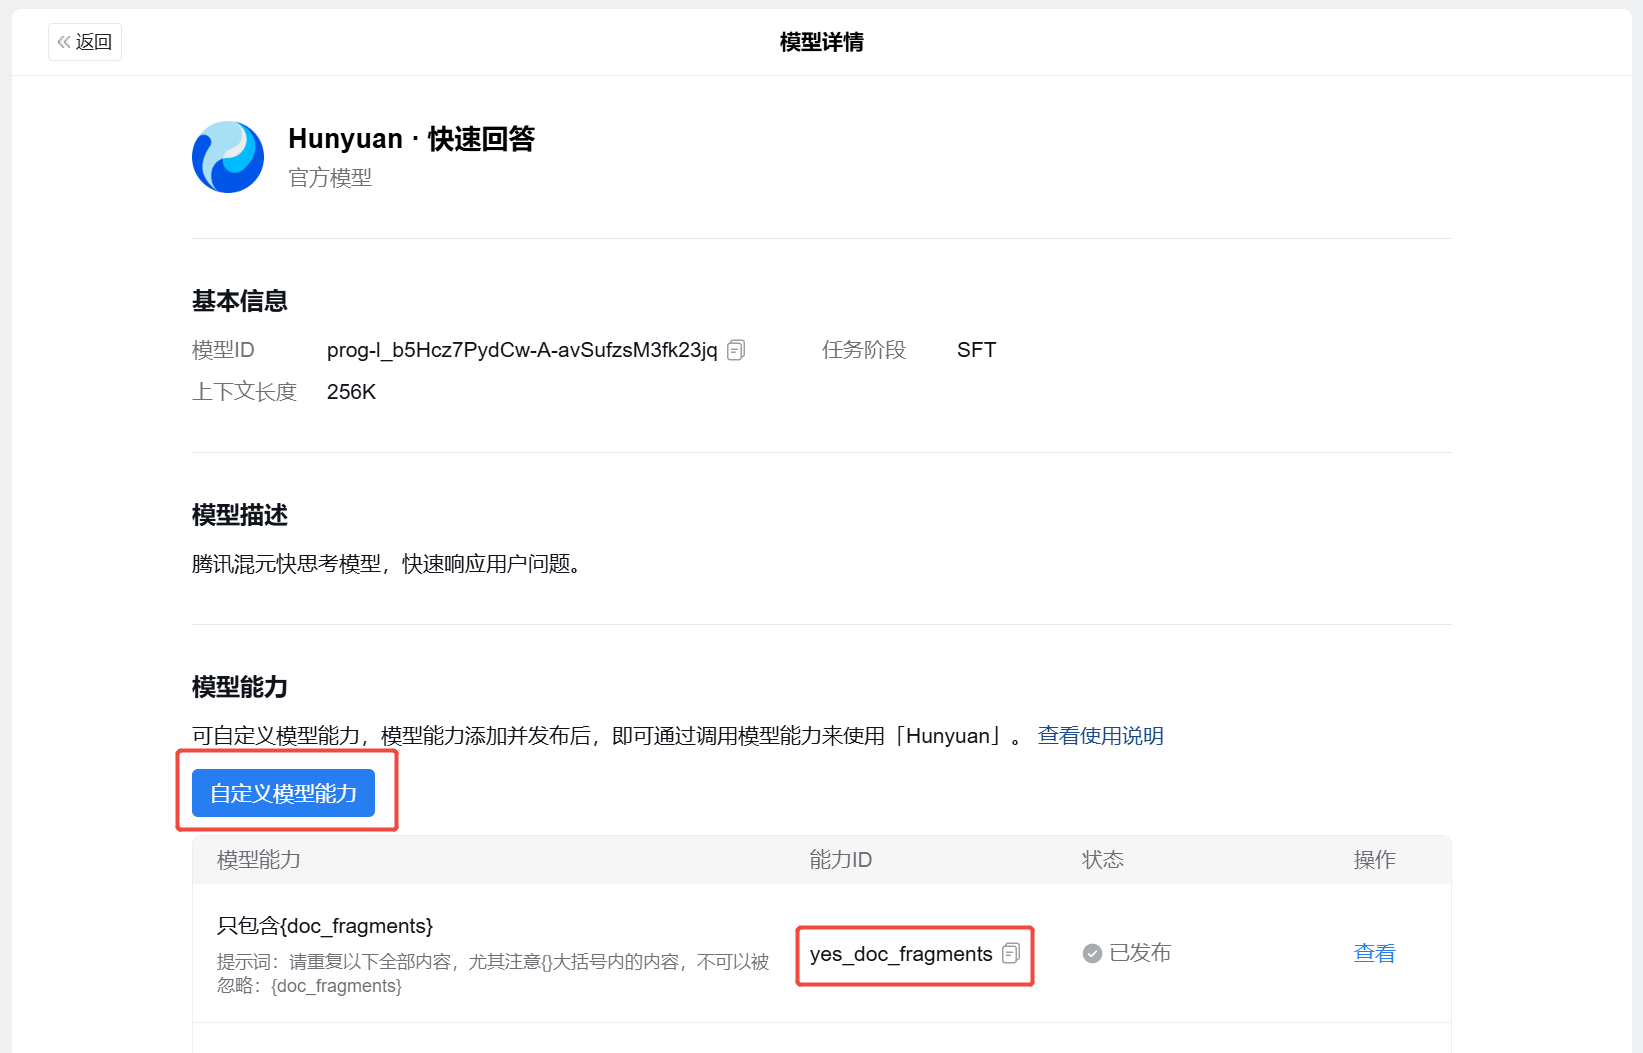Click the 只包含{doc_fragments} capability name
This screenshot has height=1053, width=1643.
325,926
